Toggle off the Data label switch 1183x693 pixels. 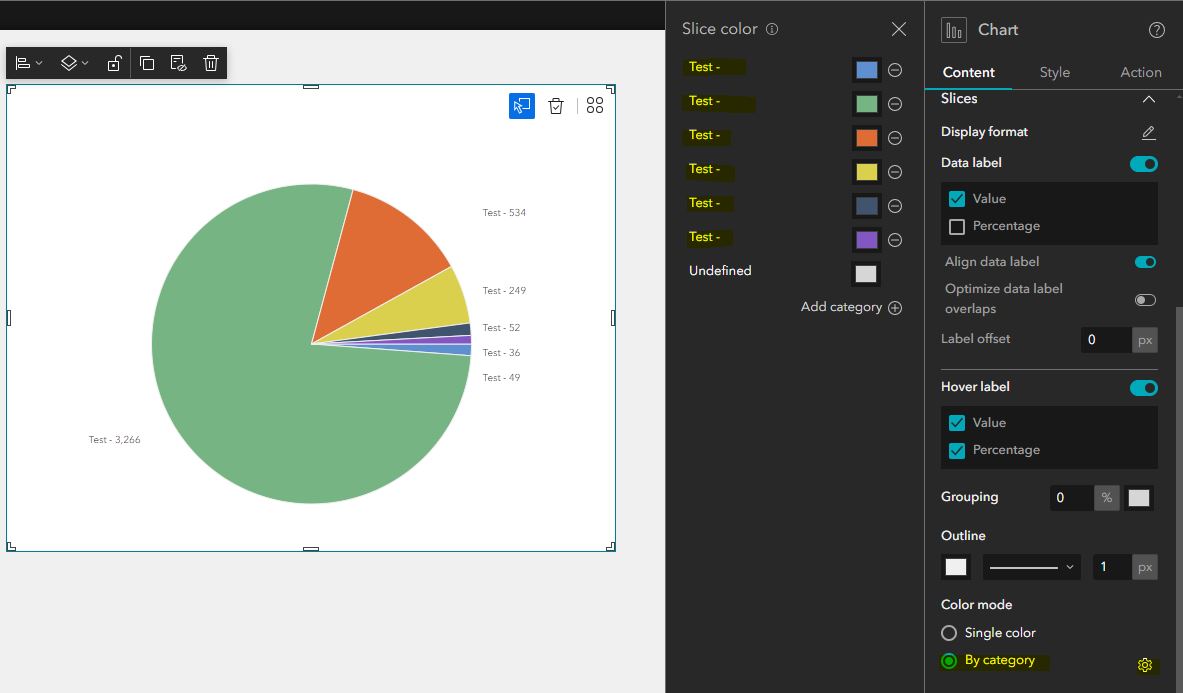(1143, 163)
